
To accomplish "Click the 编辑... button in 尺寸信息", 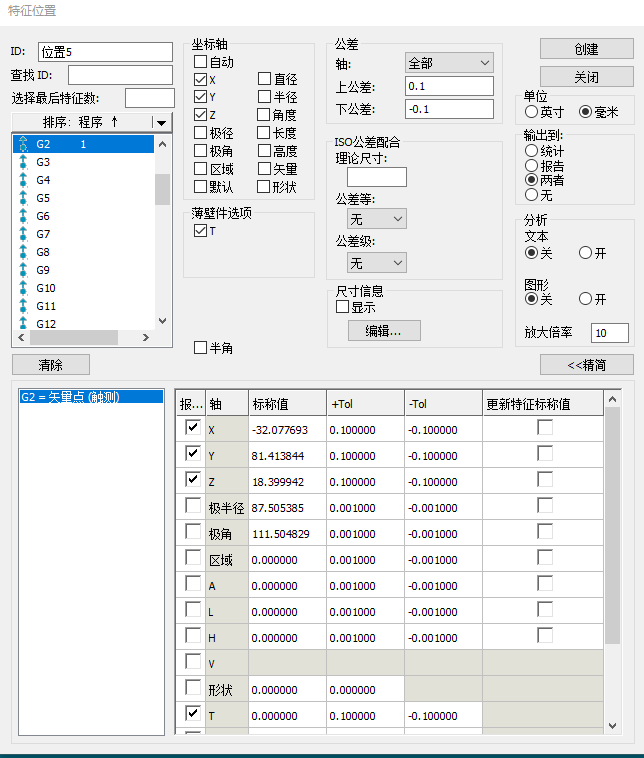I will [x=384, y=331].
